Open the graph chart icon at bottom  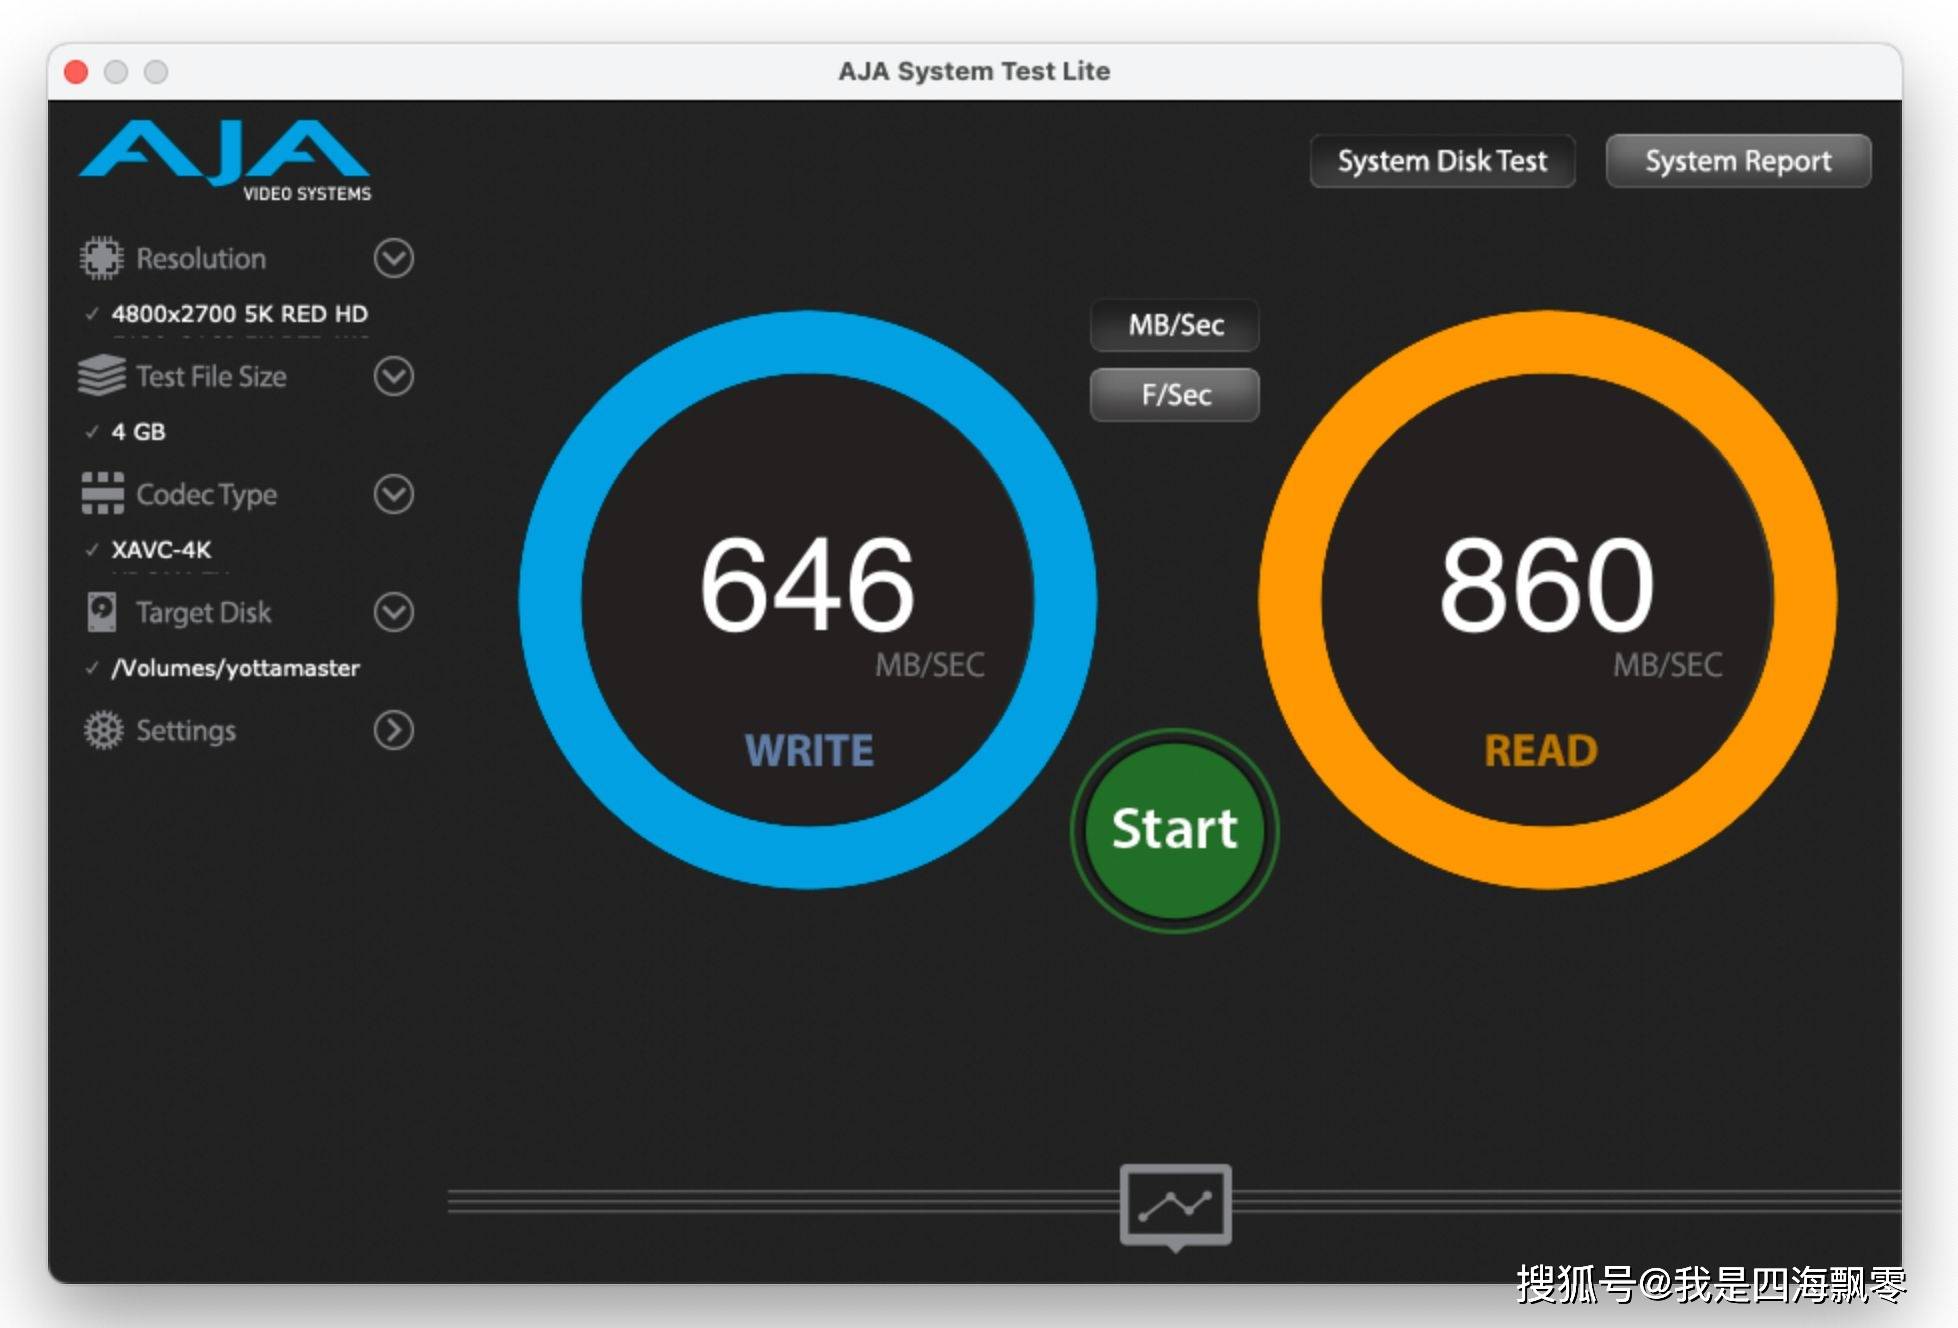1175,1205
